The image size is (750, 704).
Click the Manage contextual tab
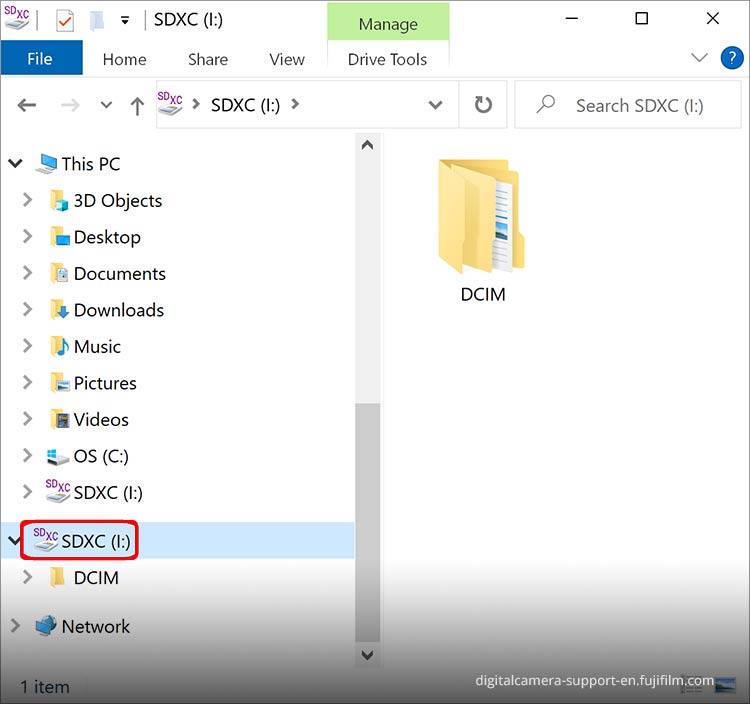[x=388, y=23]
